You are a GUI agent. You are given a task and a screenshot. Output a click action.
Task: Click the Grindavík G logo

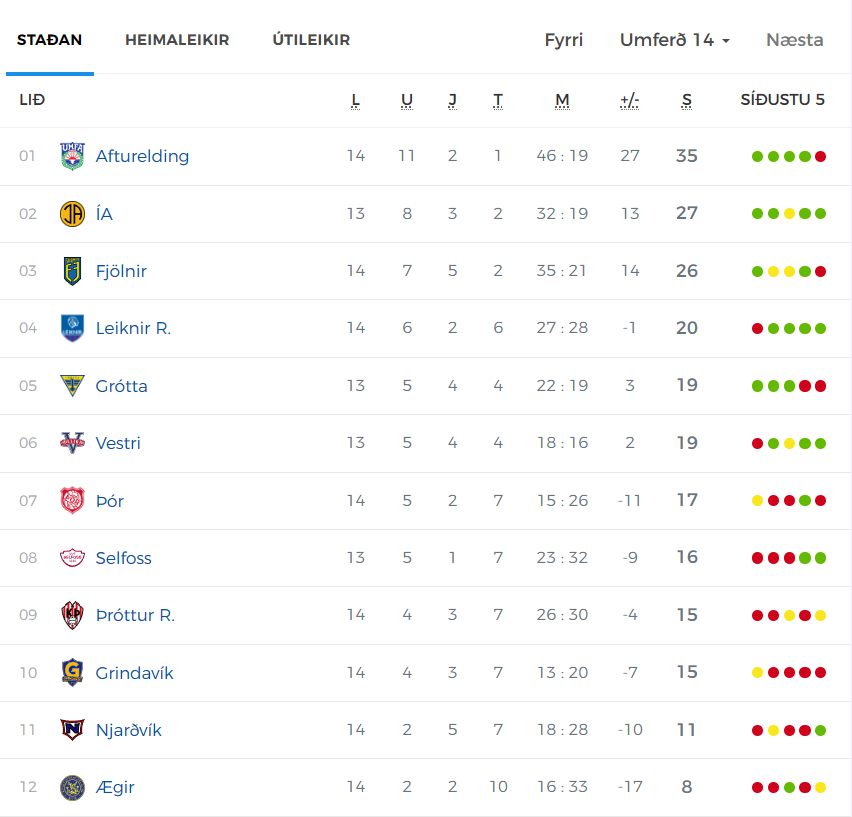tap(72, 673)
